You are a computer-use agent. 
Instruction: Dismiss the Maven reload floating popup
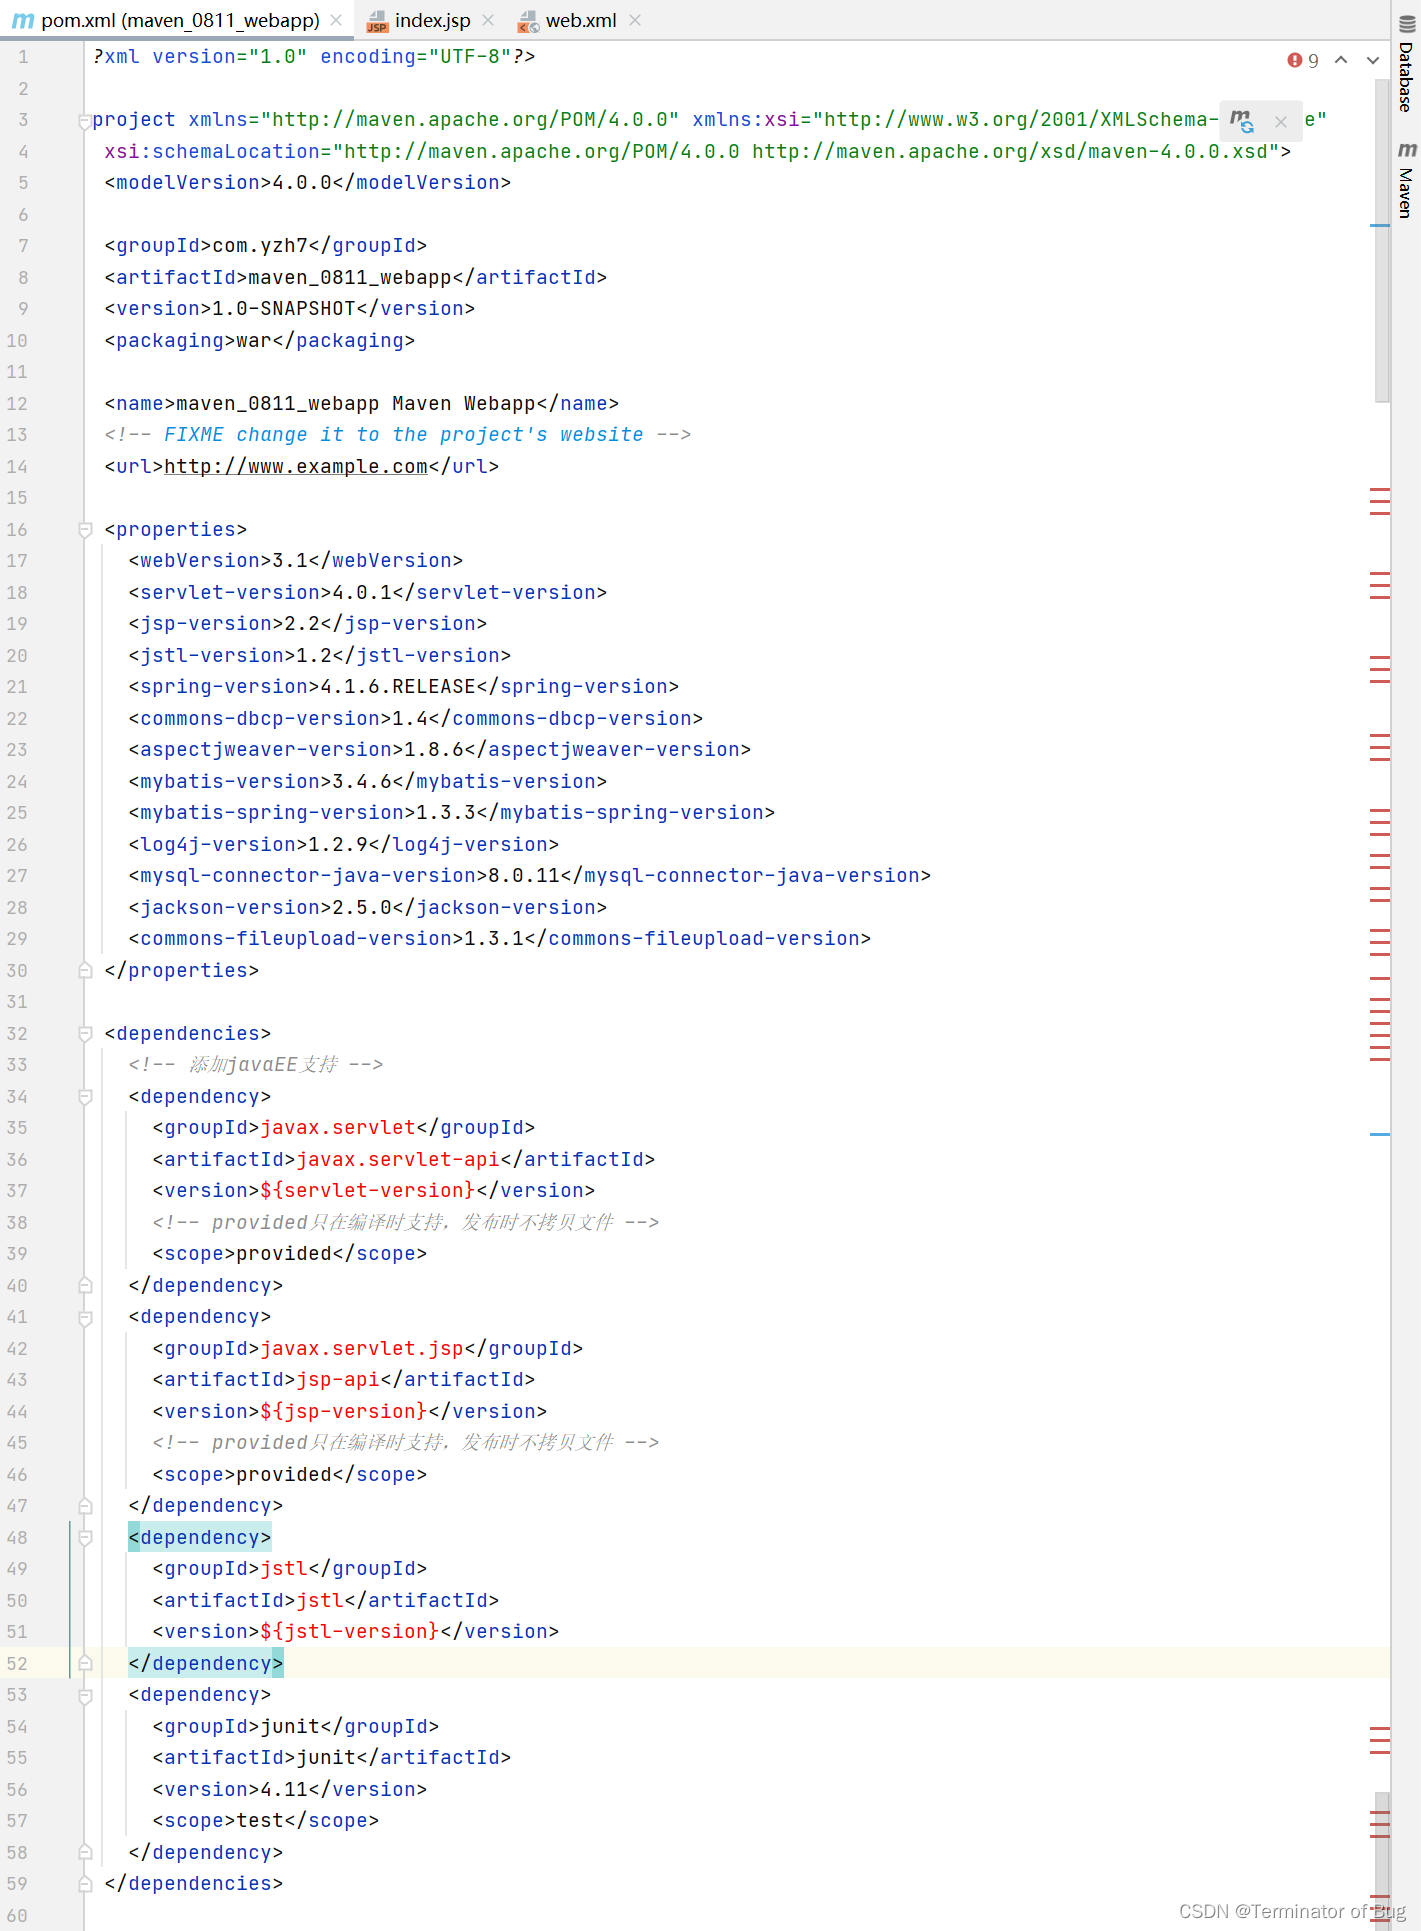click(1280, 121)
